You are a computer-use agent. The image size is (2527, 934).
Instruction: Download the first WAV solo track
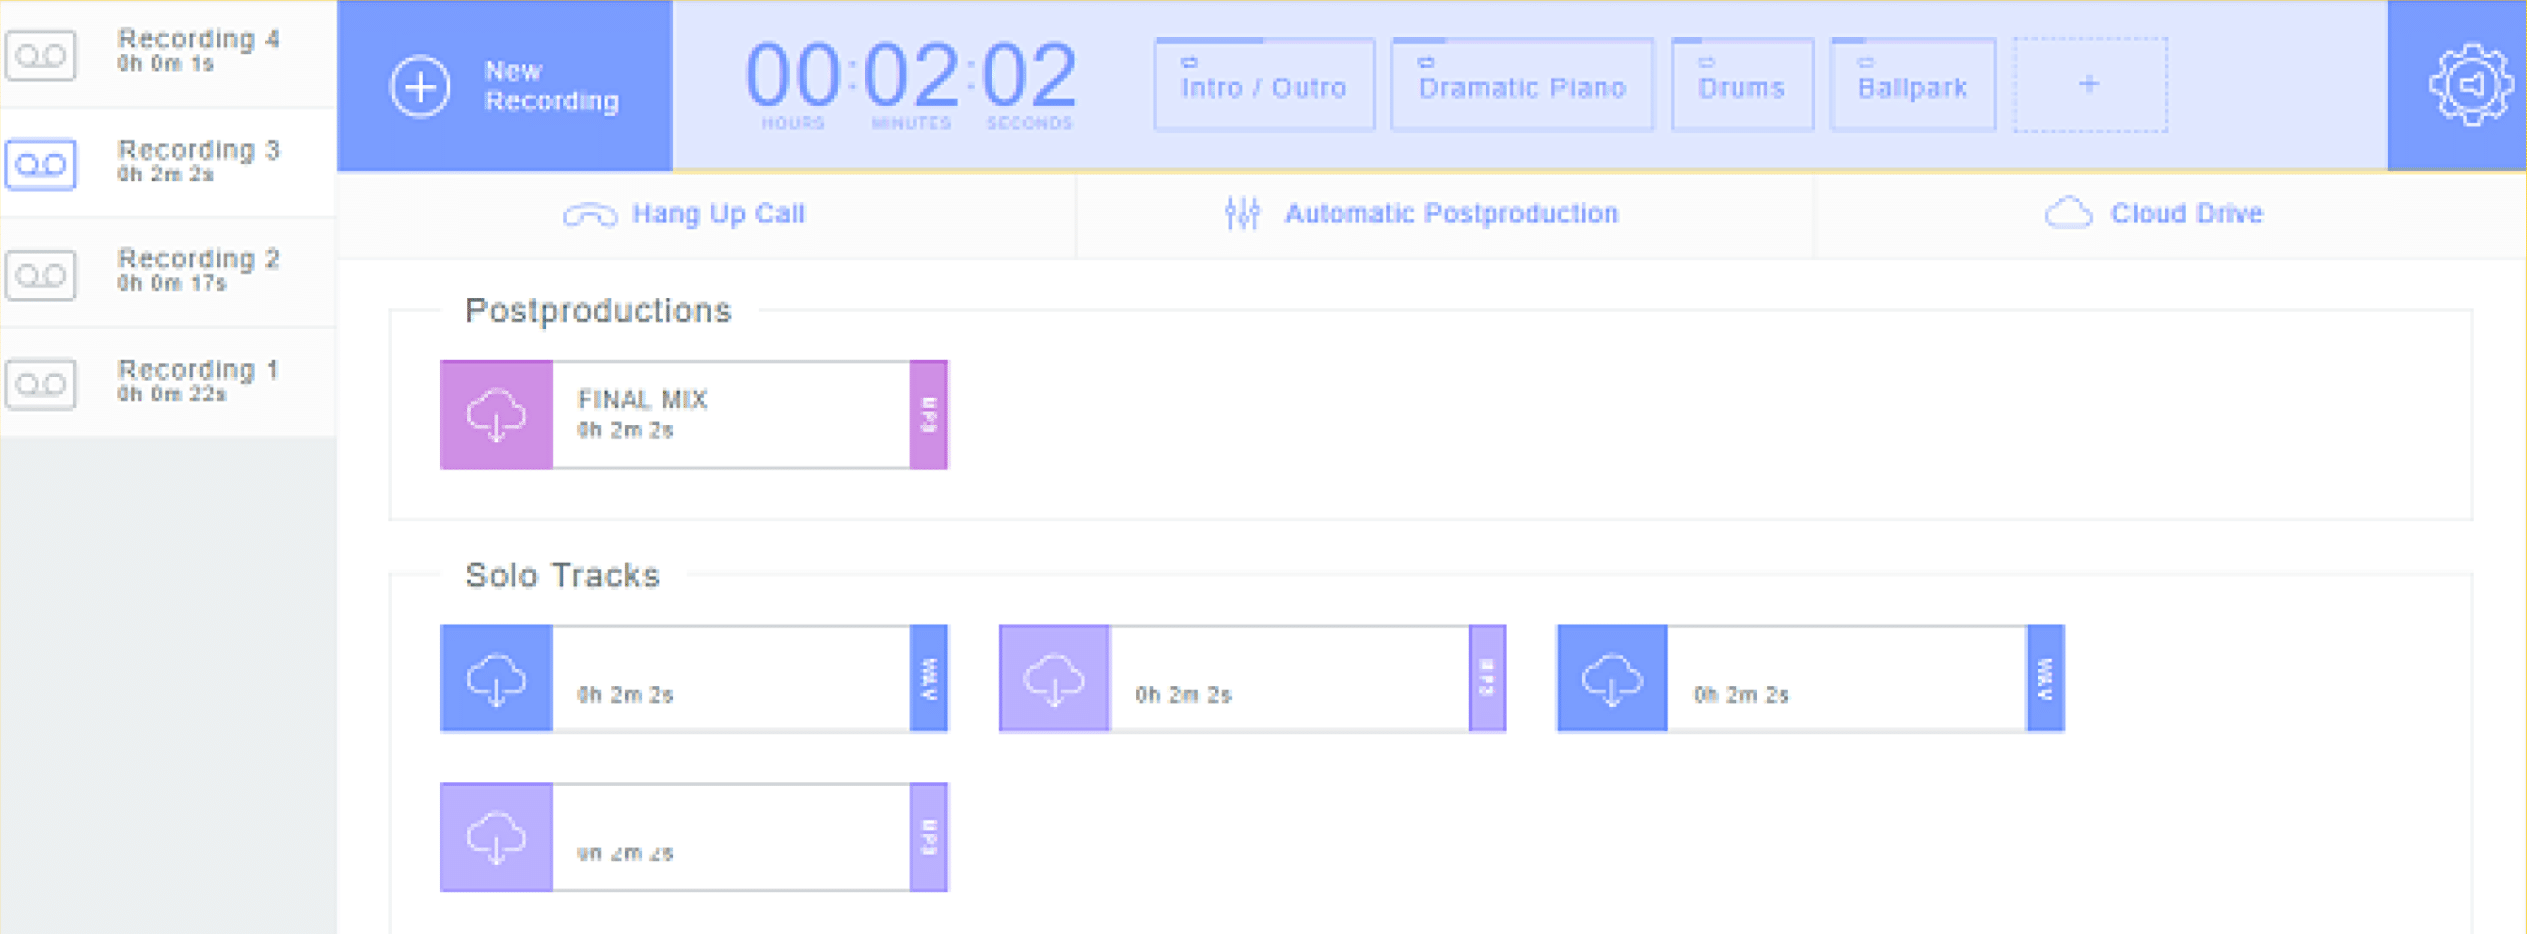click(496, 679)
